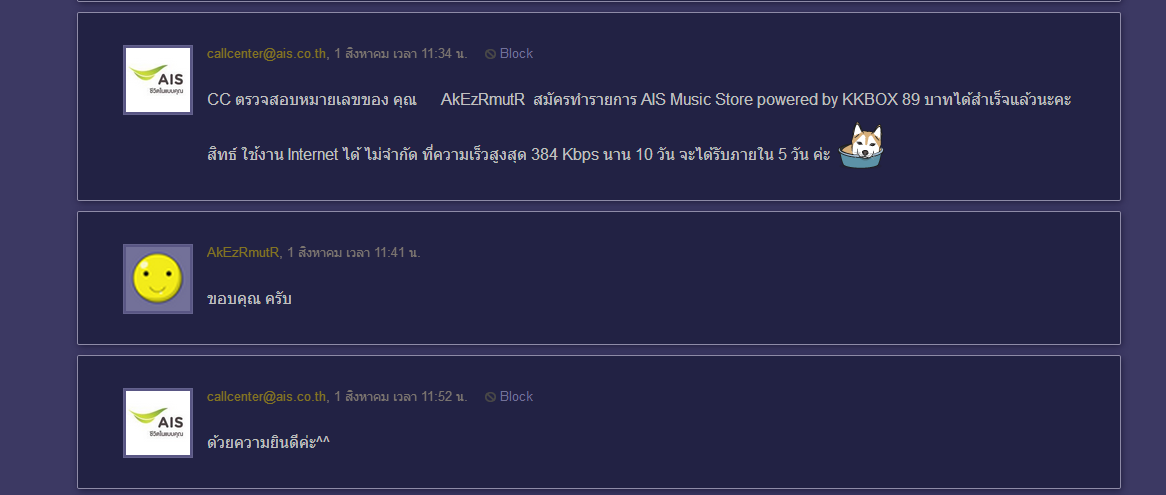Screen dimensions: 1166x495
Task: Click the 11:41 timestamp on AkEzRmutR's reply
Action: [x=354, y=253]
